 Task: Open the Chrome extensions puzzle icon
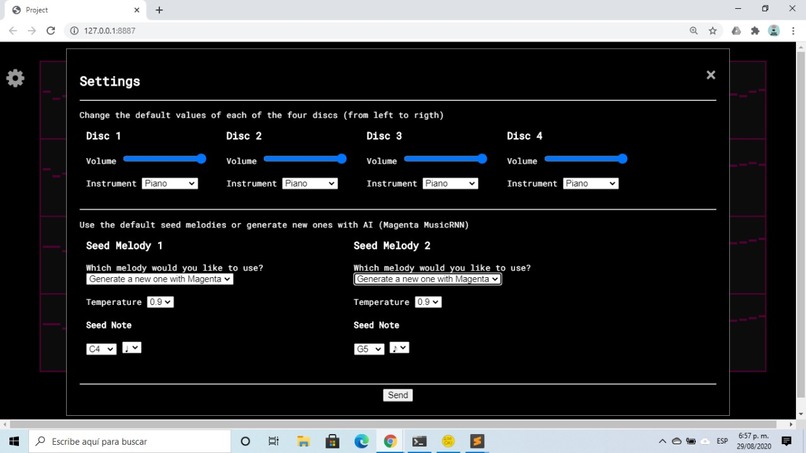pos(755,31)
